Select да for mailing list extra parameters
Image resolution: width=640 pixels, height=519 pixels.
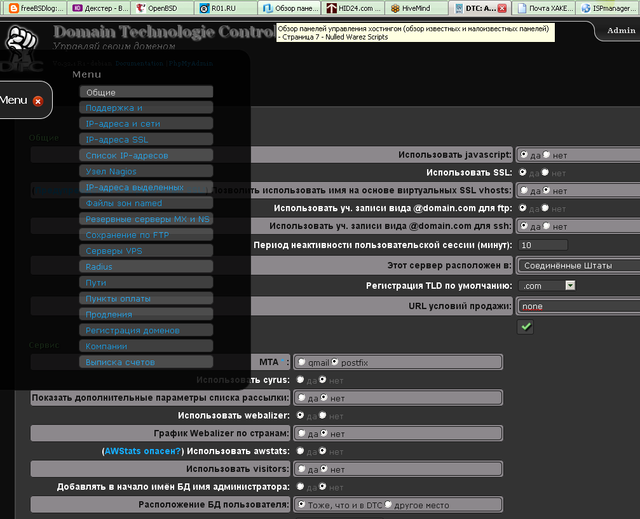click(302, 397)
